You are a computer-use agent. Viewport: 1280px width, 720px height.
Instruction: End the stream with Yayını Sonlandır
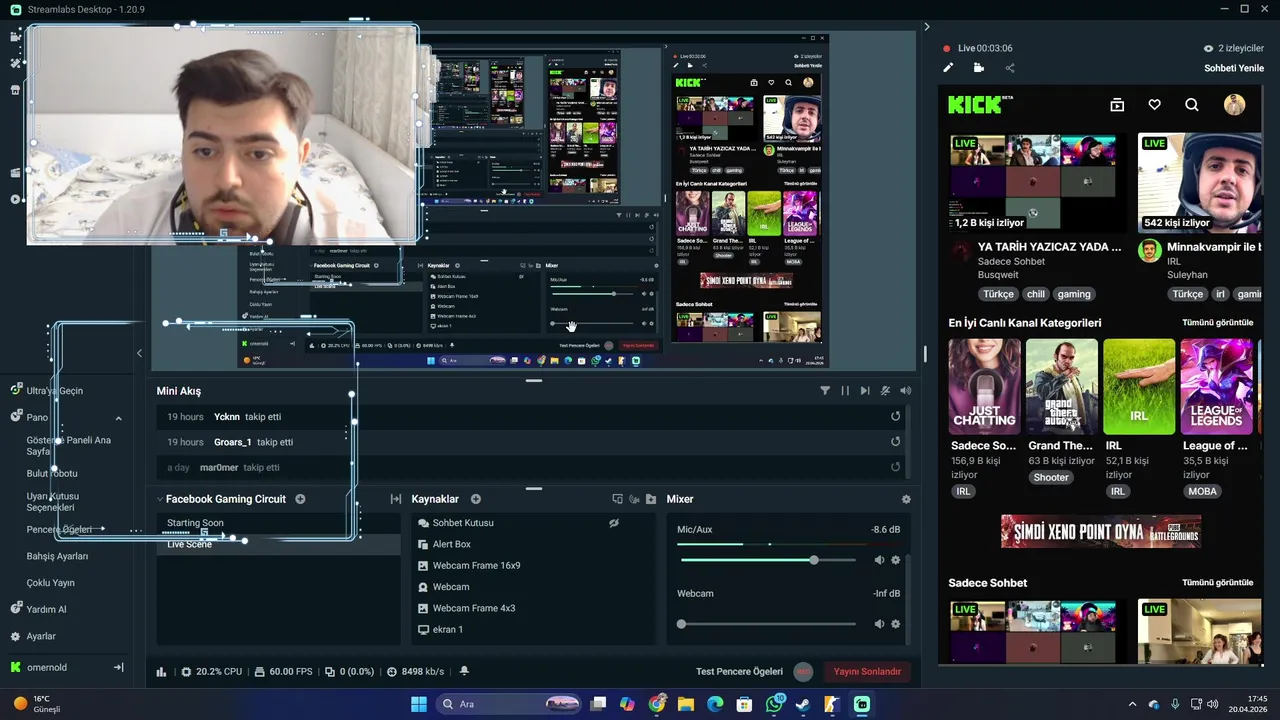[x=867, y=672]
